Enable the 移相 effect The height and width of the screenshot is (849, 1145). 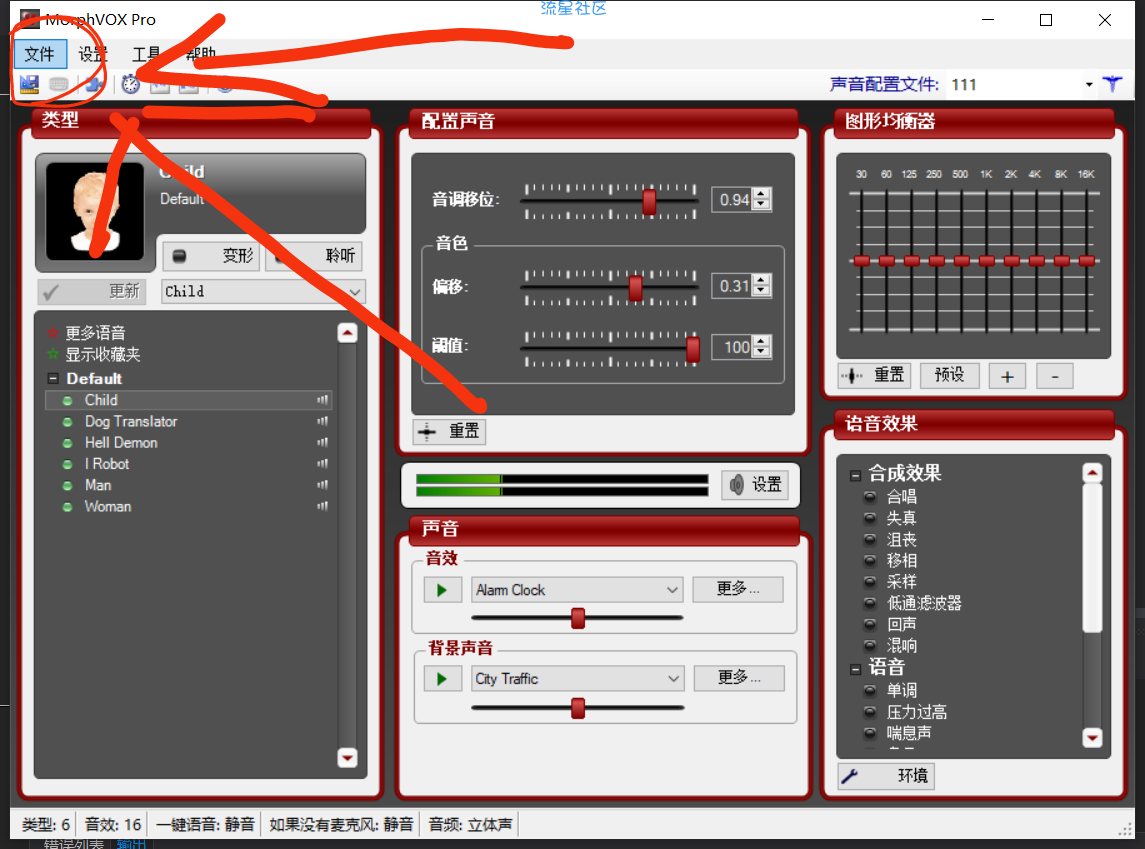point(870,561)
